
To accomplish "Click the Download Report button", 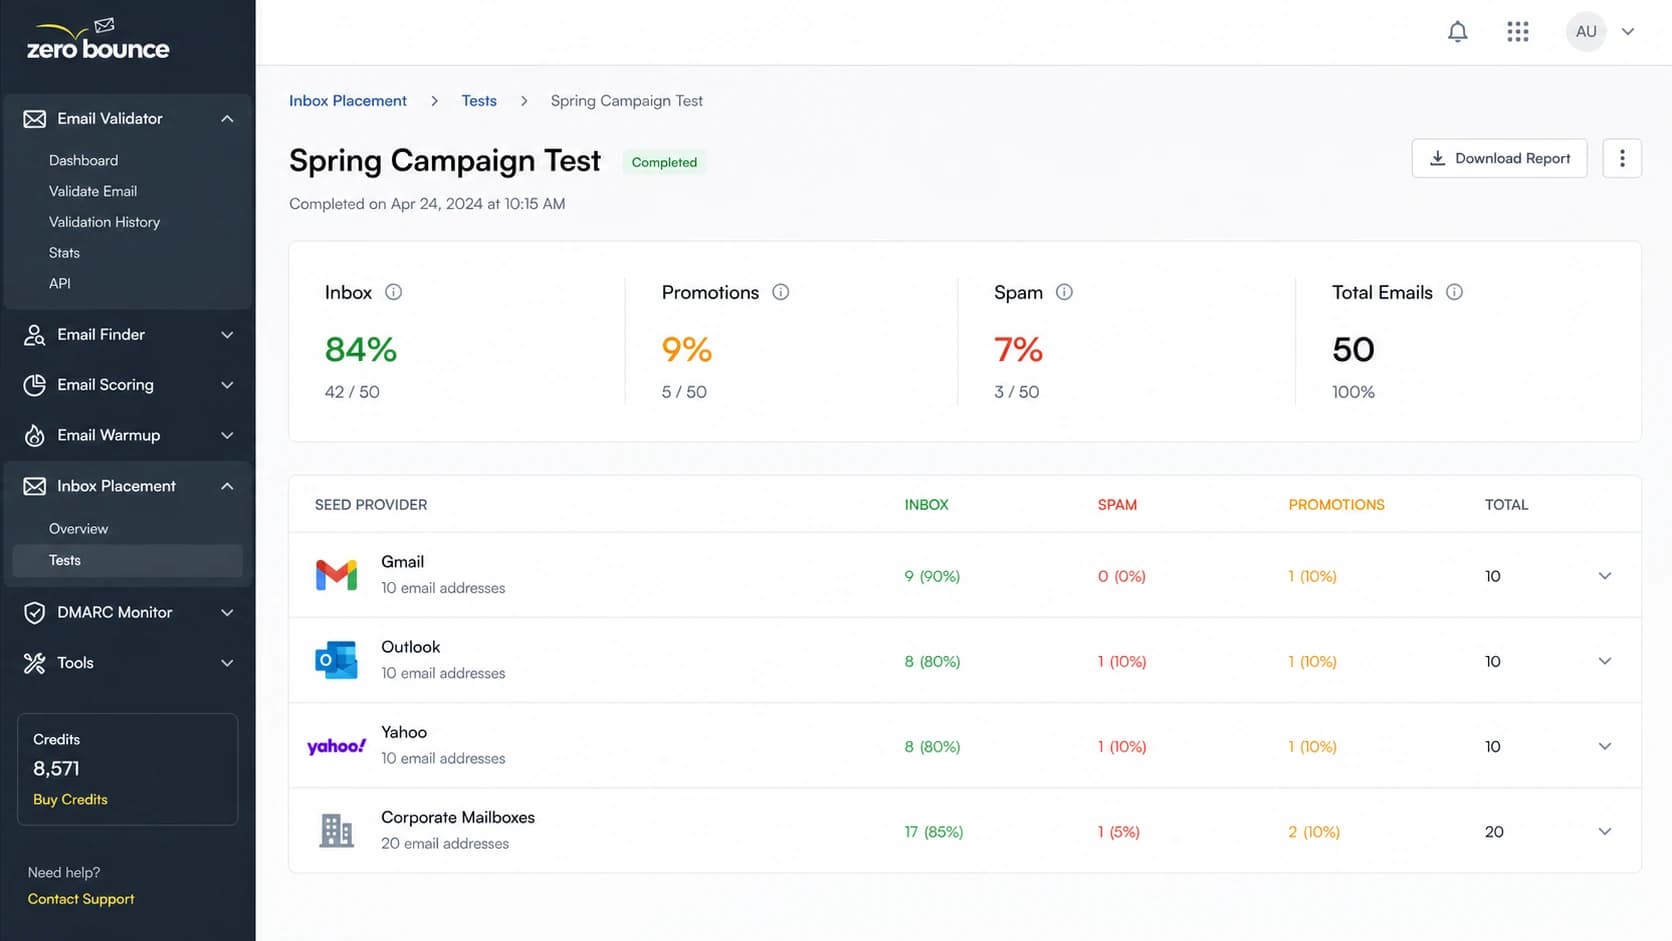I will tap(1499, 158).
